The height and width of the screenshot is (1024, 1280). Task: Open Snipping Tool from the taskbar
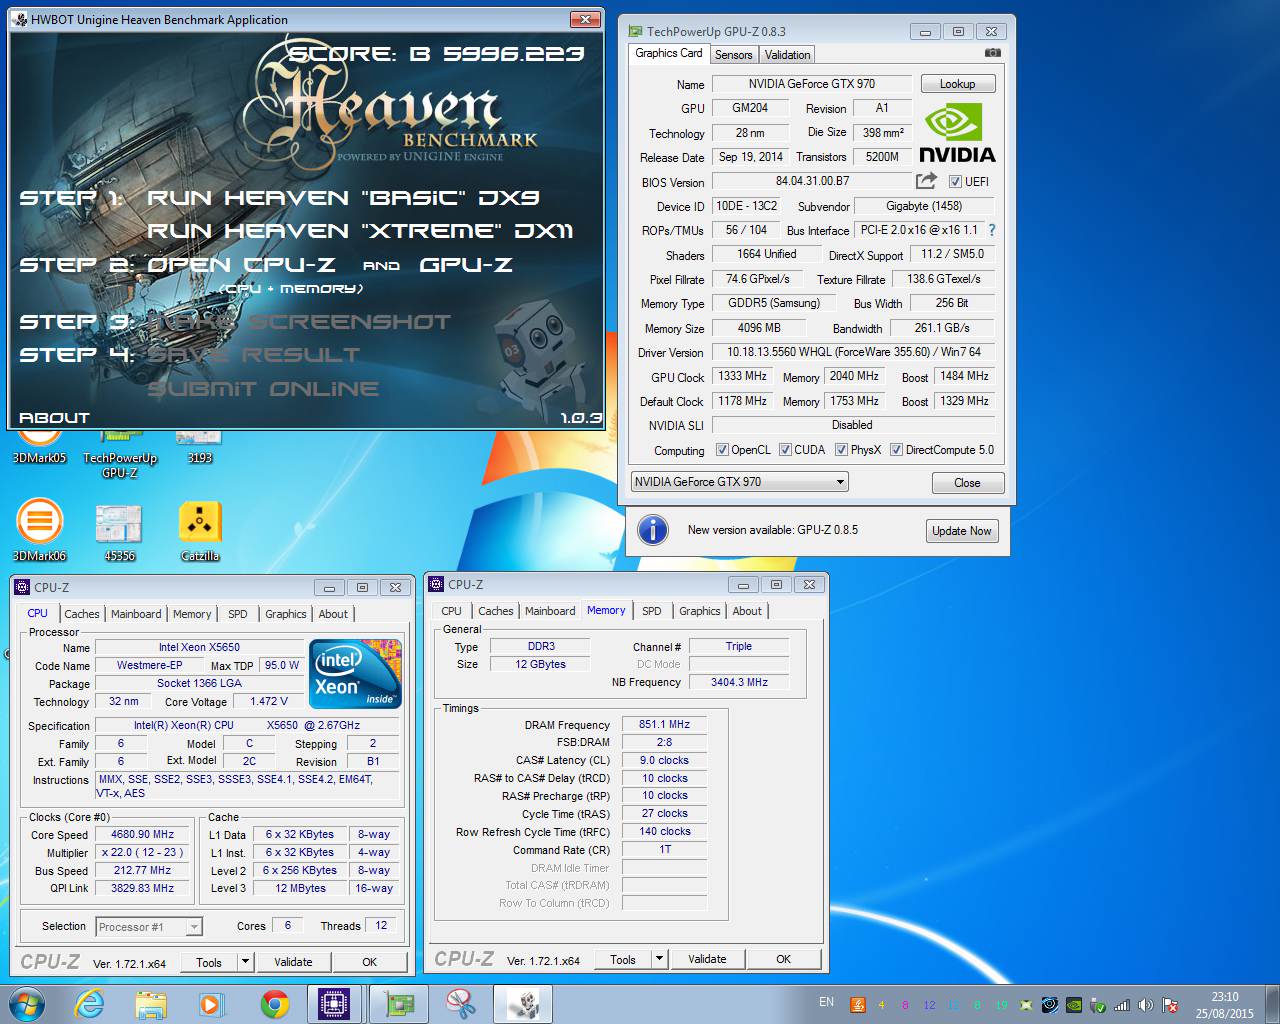tap(461, 1004)
